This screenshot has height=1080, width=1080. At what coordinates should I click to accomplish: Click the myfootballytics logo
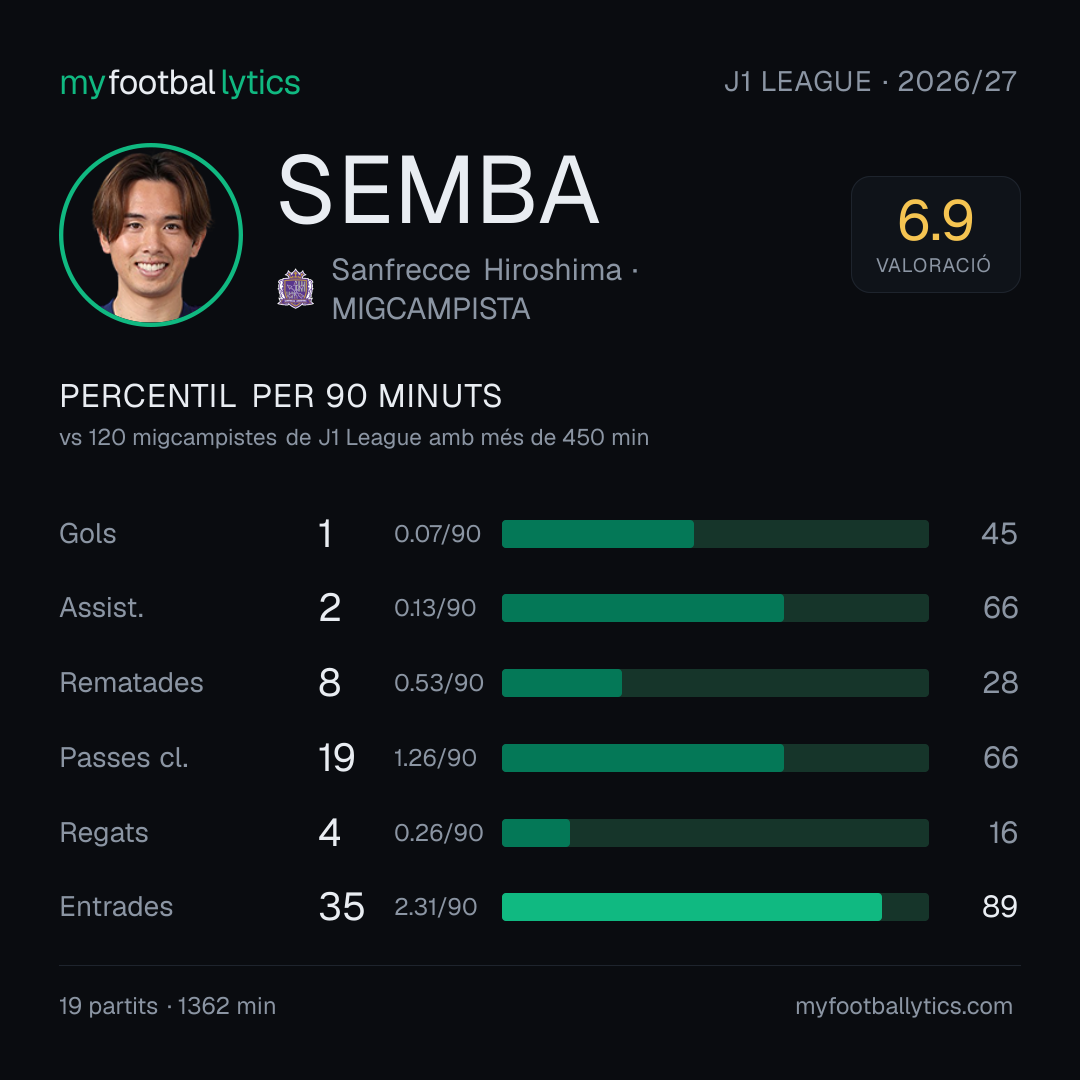tap(180, 83)
